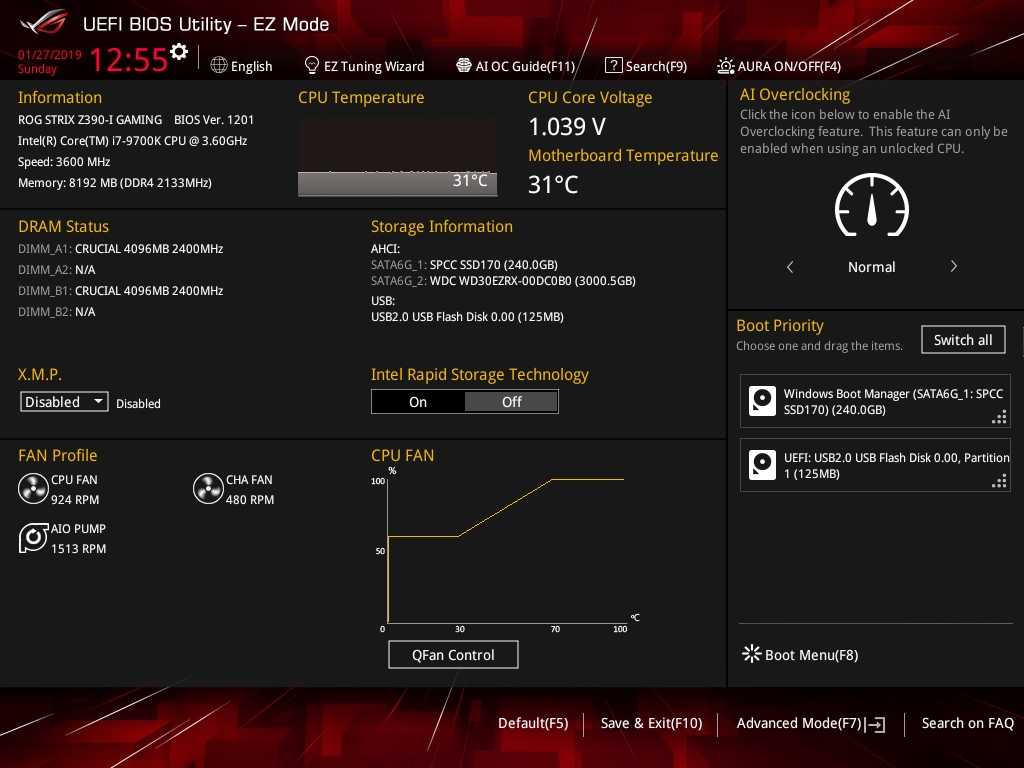This screenshot has height=768, width=1024.
Task: Open the X.M.P. Disabled dropdown
Action: click(x=65, y=402)
